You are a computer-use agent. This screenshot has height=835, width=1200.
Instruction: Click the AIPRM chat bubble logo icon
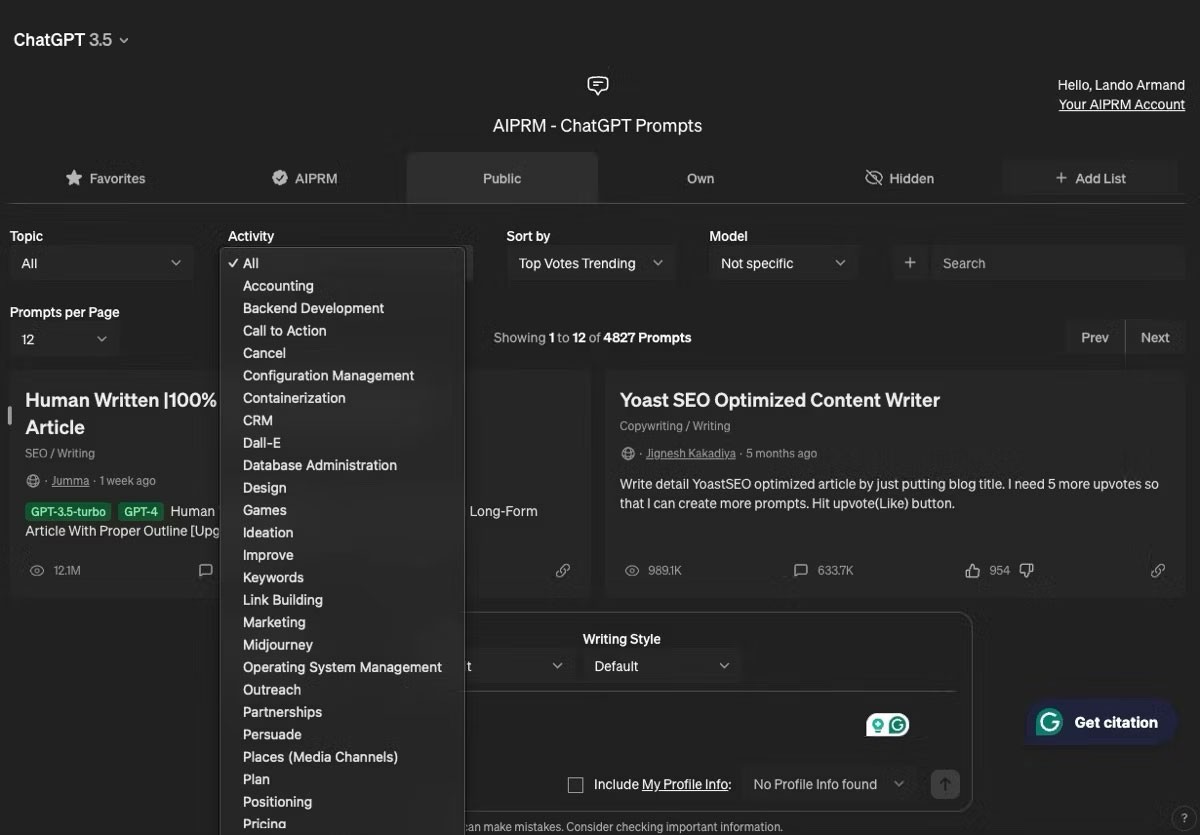click(598, 85)
